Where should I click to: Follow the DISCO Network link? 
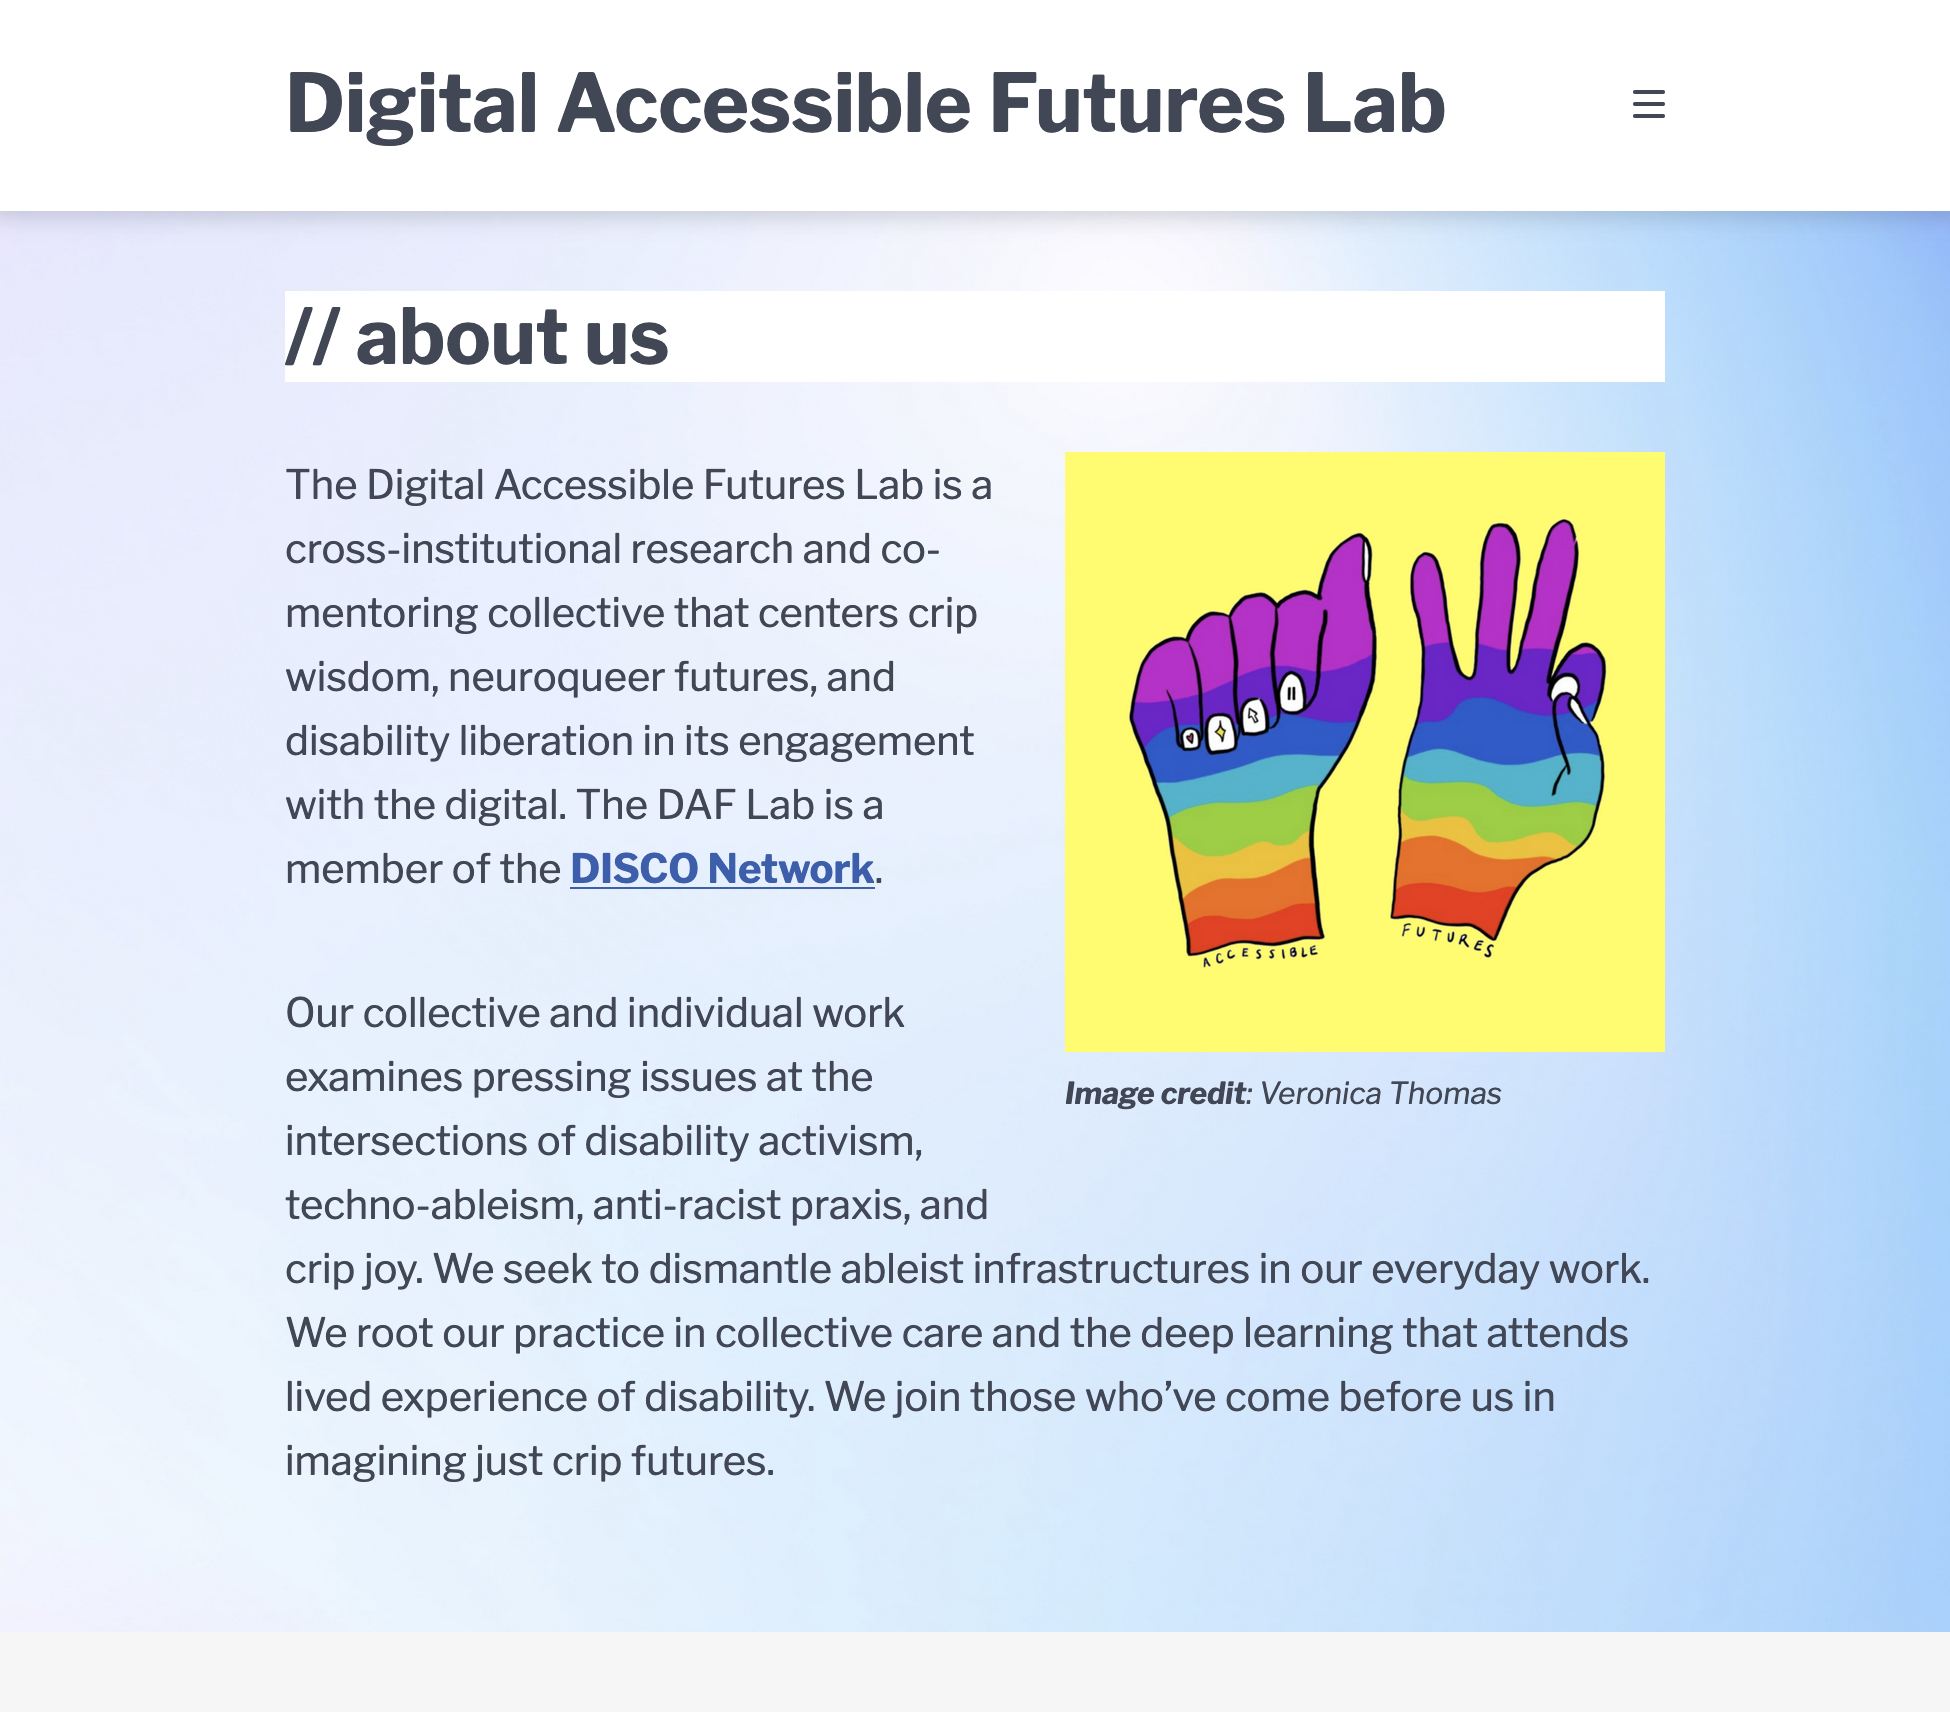718,868
